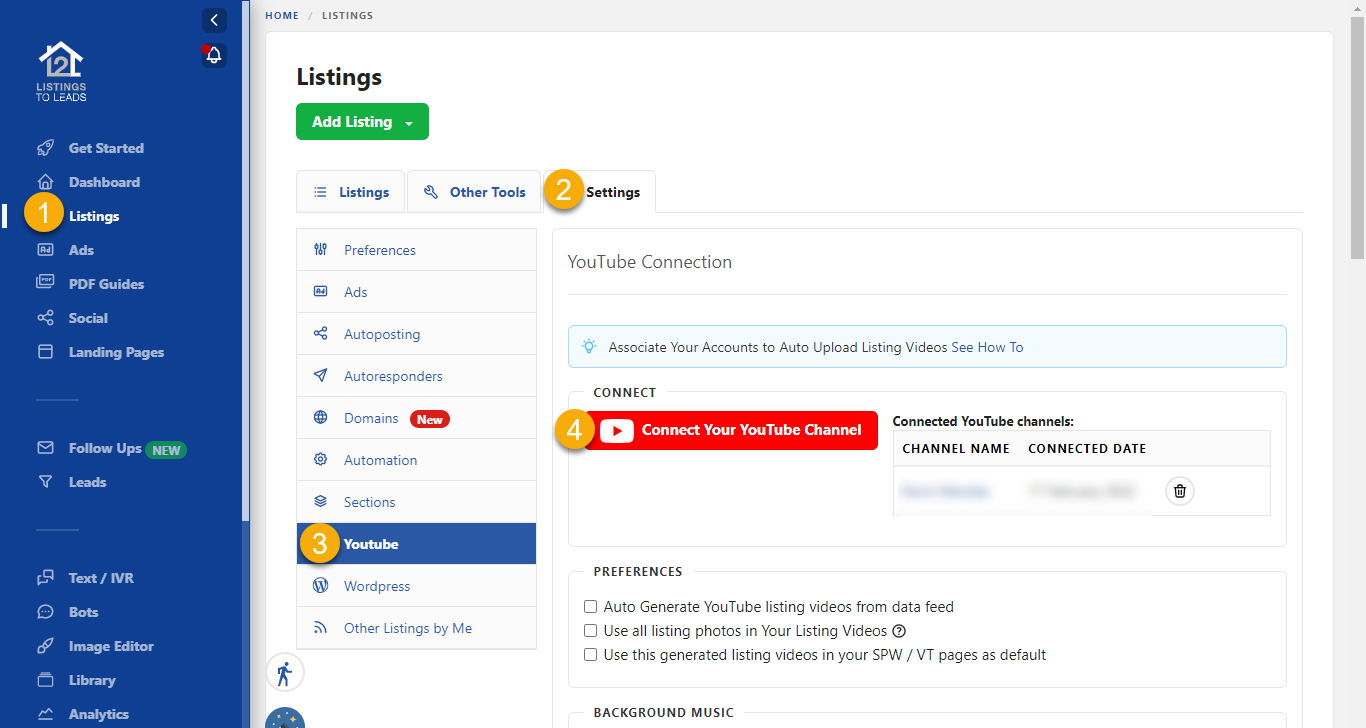Check Use all listing photos option

591,631
